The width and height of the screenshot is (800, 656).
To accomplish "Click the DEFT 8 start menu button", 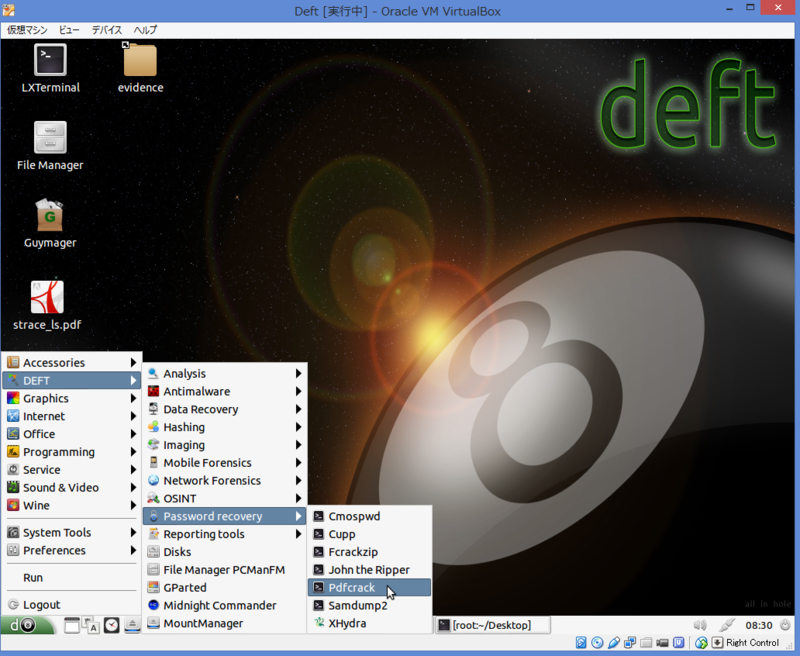I will click(27, 625).
